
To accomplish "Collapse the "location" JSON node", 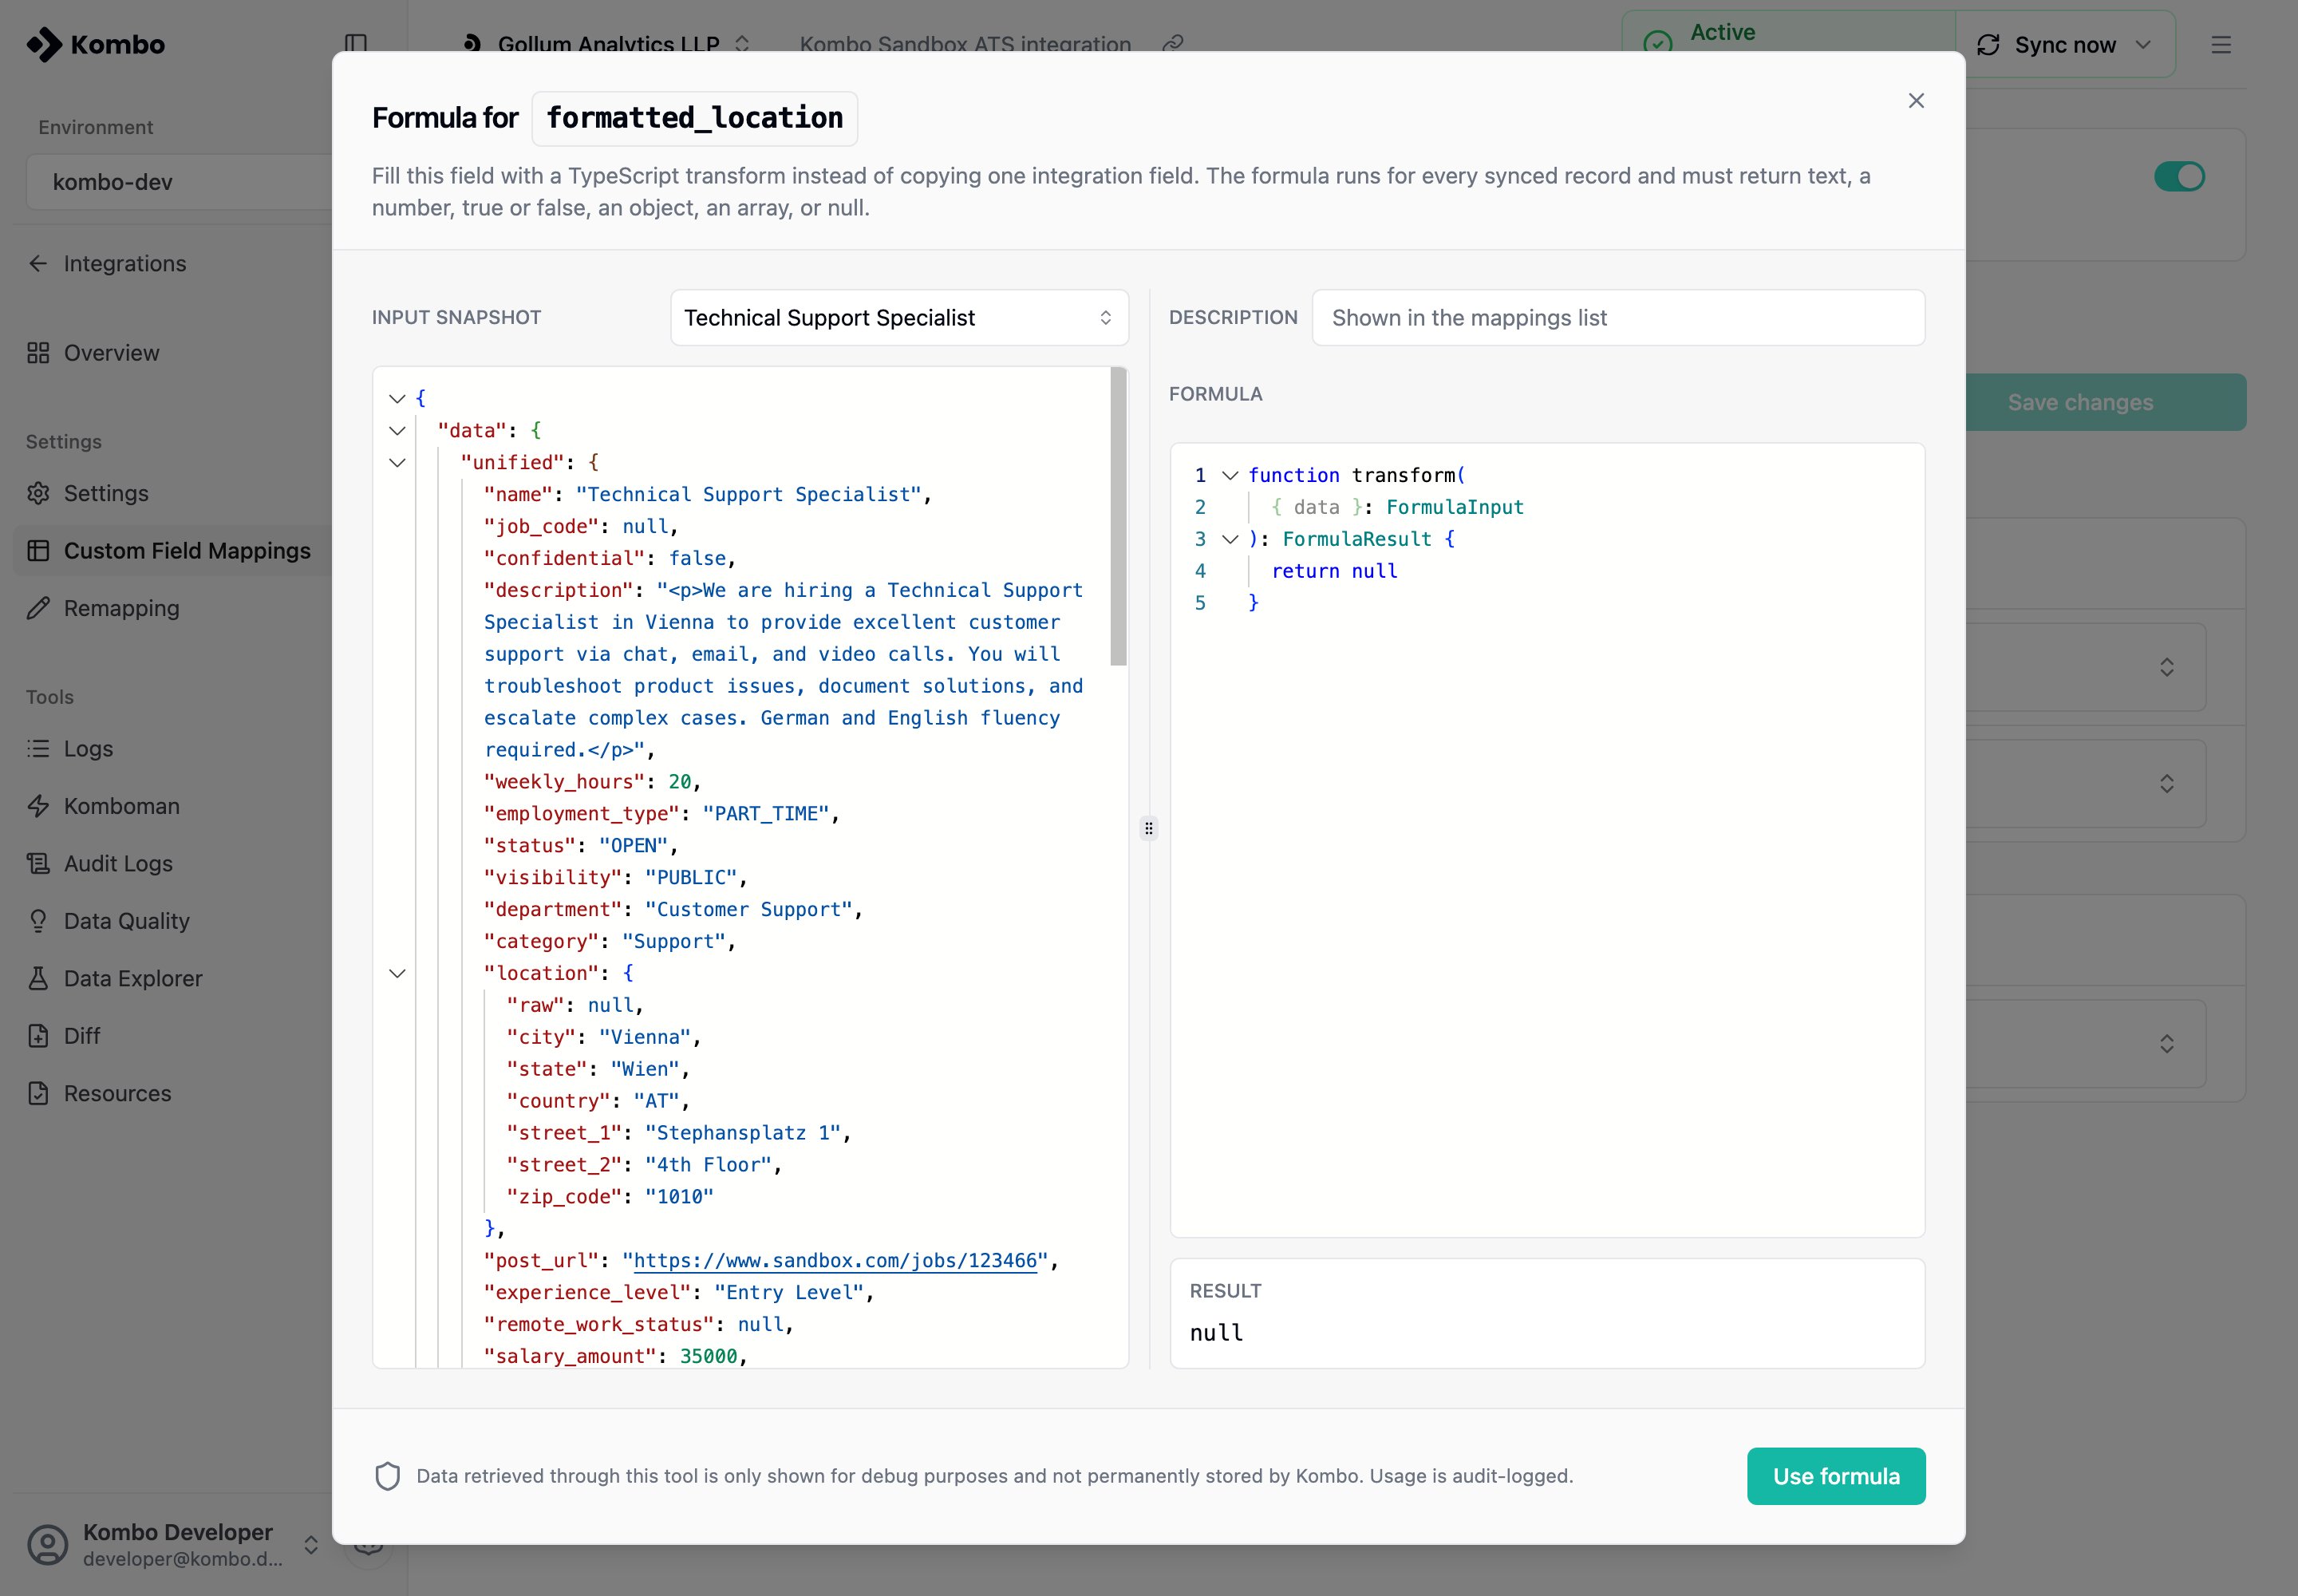I will click(x=397, y=973).
